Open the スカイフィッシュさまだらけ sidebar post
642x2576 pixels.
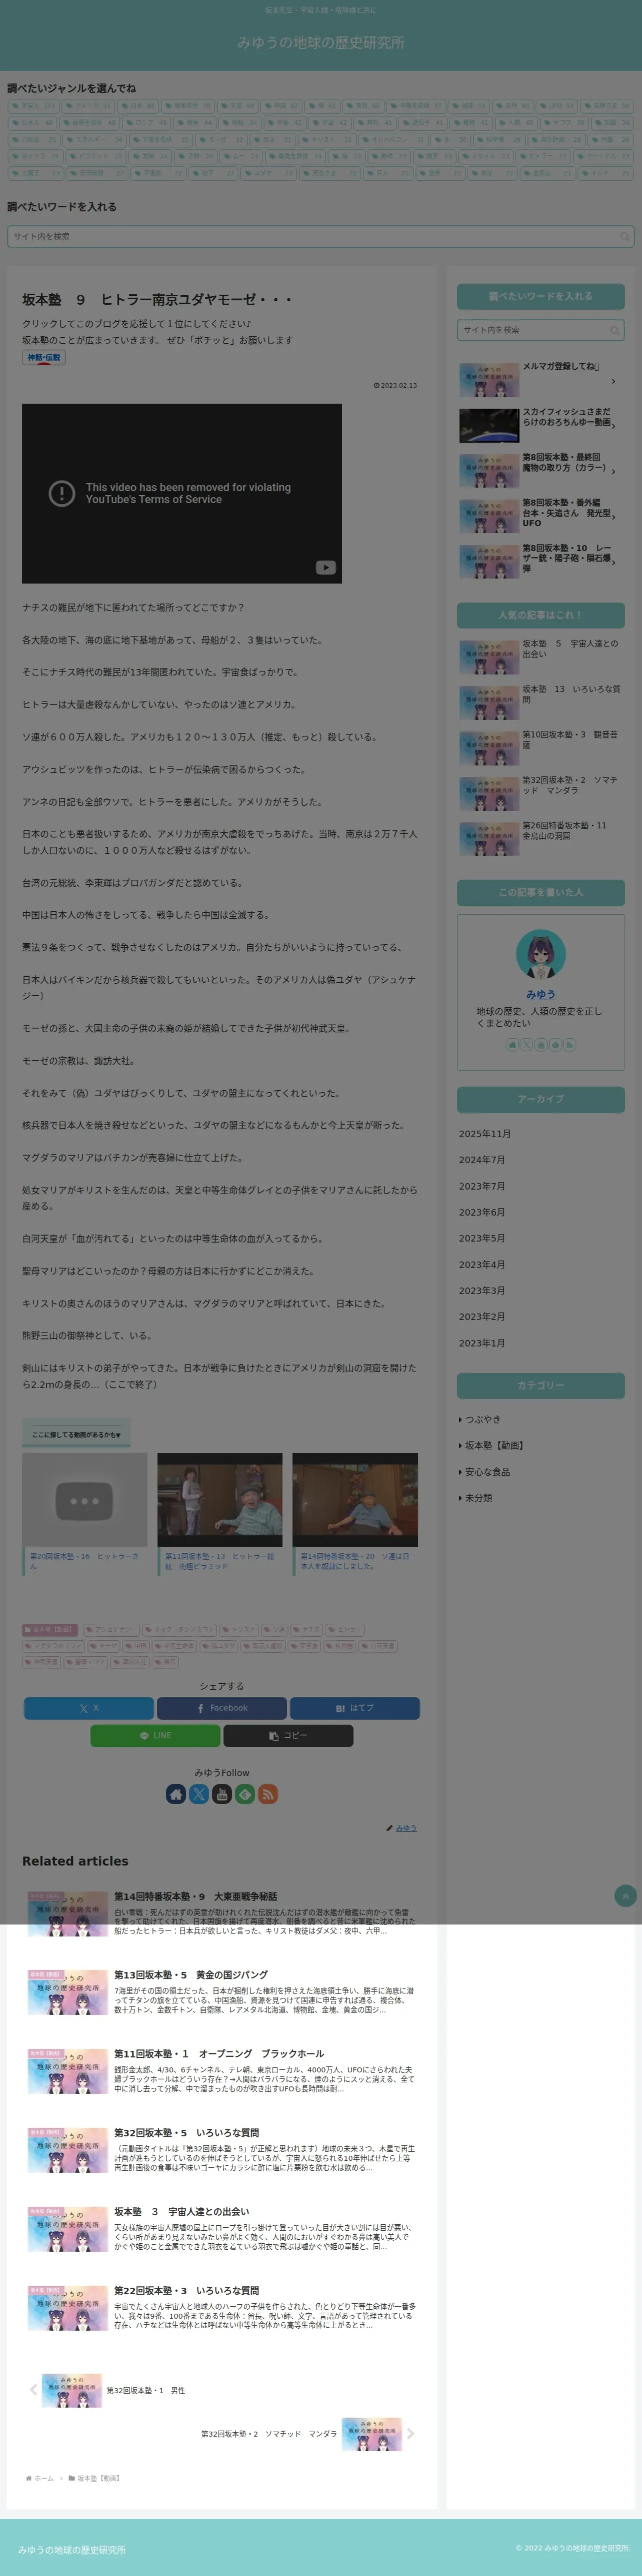[x=541, y=425]
